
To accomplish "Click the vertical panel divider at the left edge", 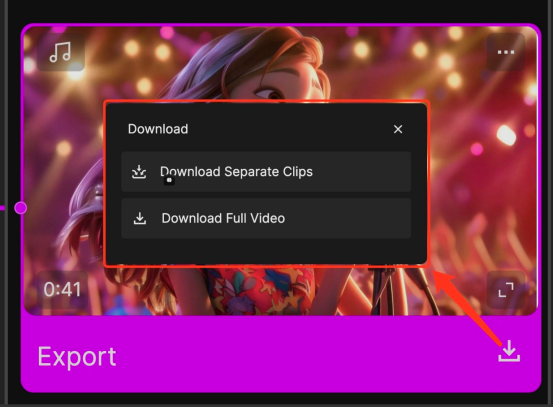I will (x=7, y=204).
